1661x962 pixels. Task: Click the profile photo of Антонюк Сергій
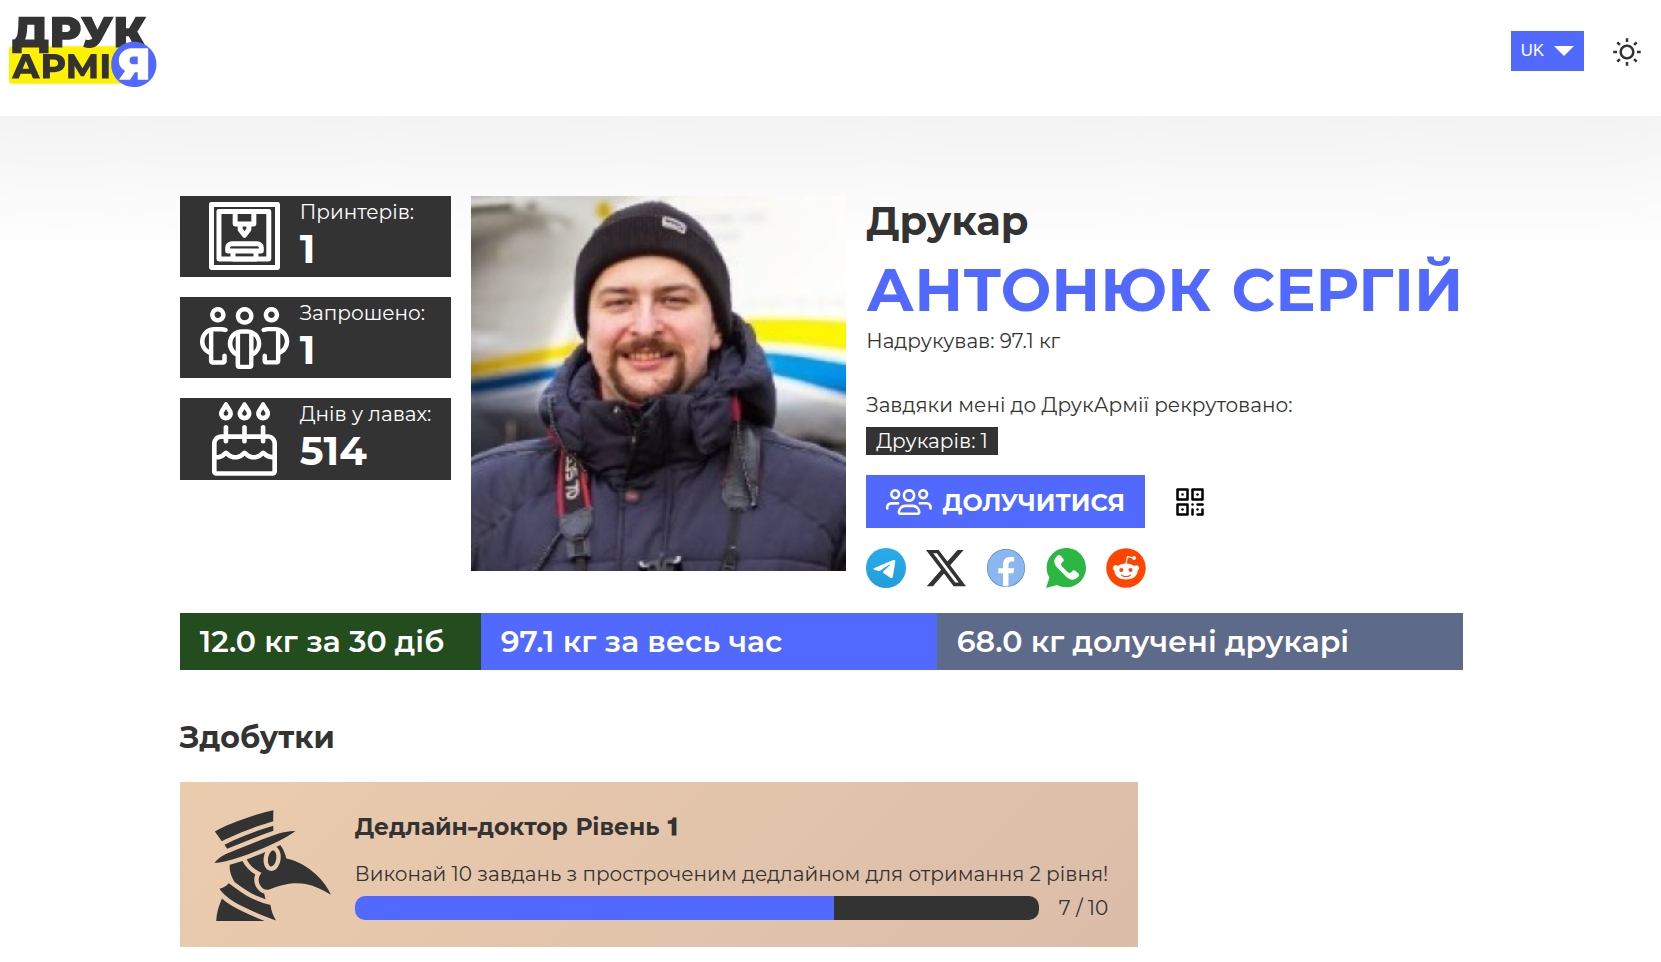pyautogui.click(x=658, y=383)
